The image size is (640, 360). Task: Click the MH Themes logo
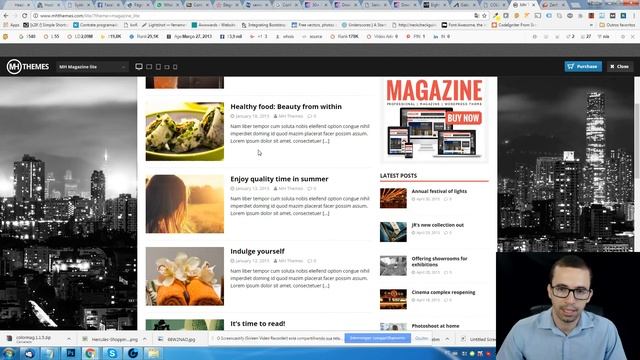coord(28,67)
